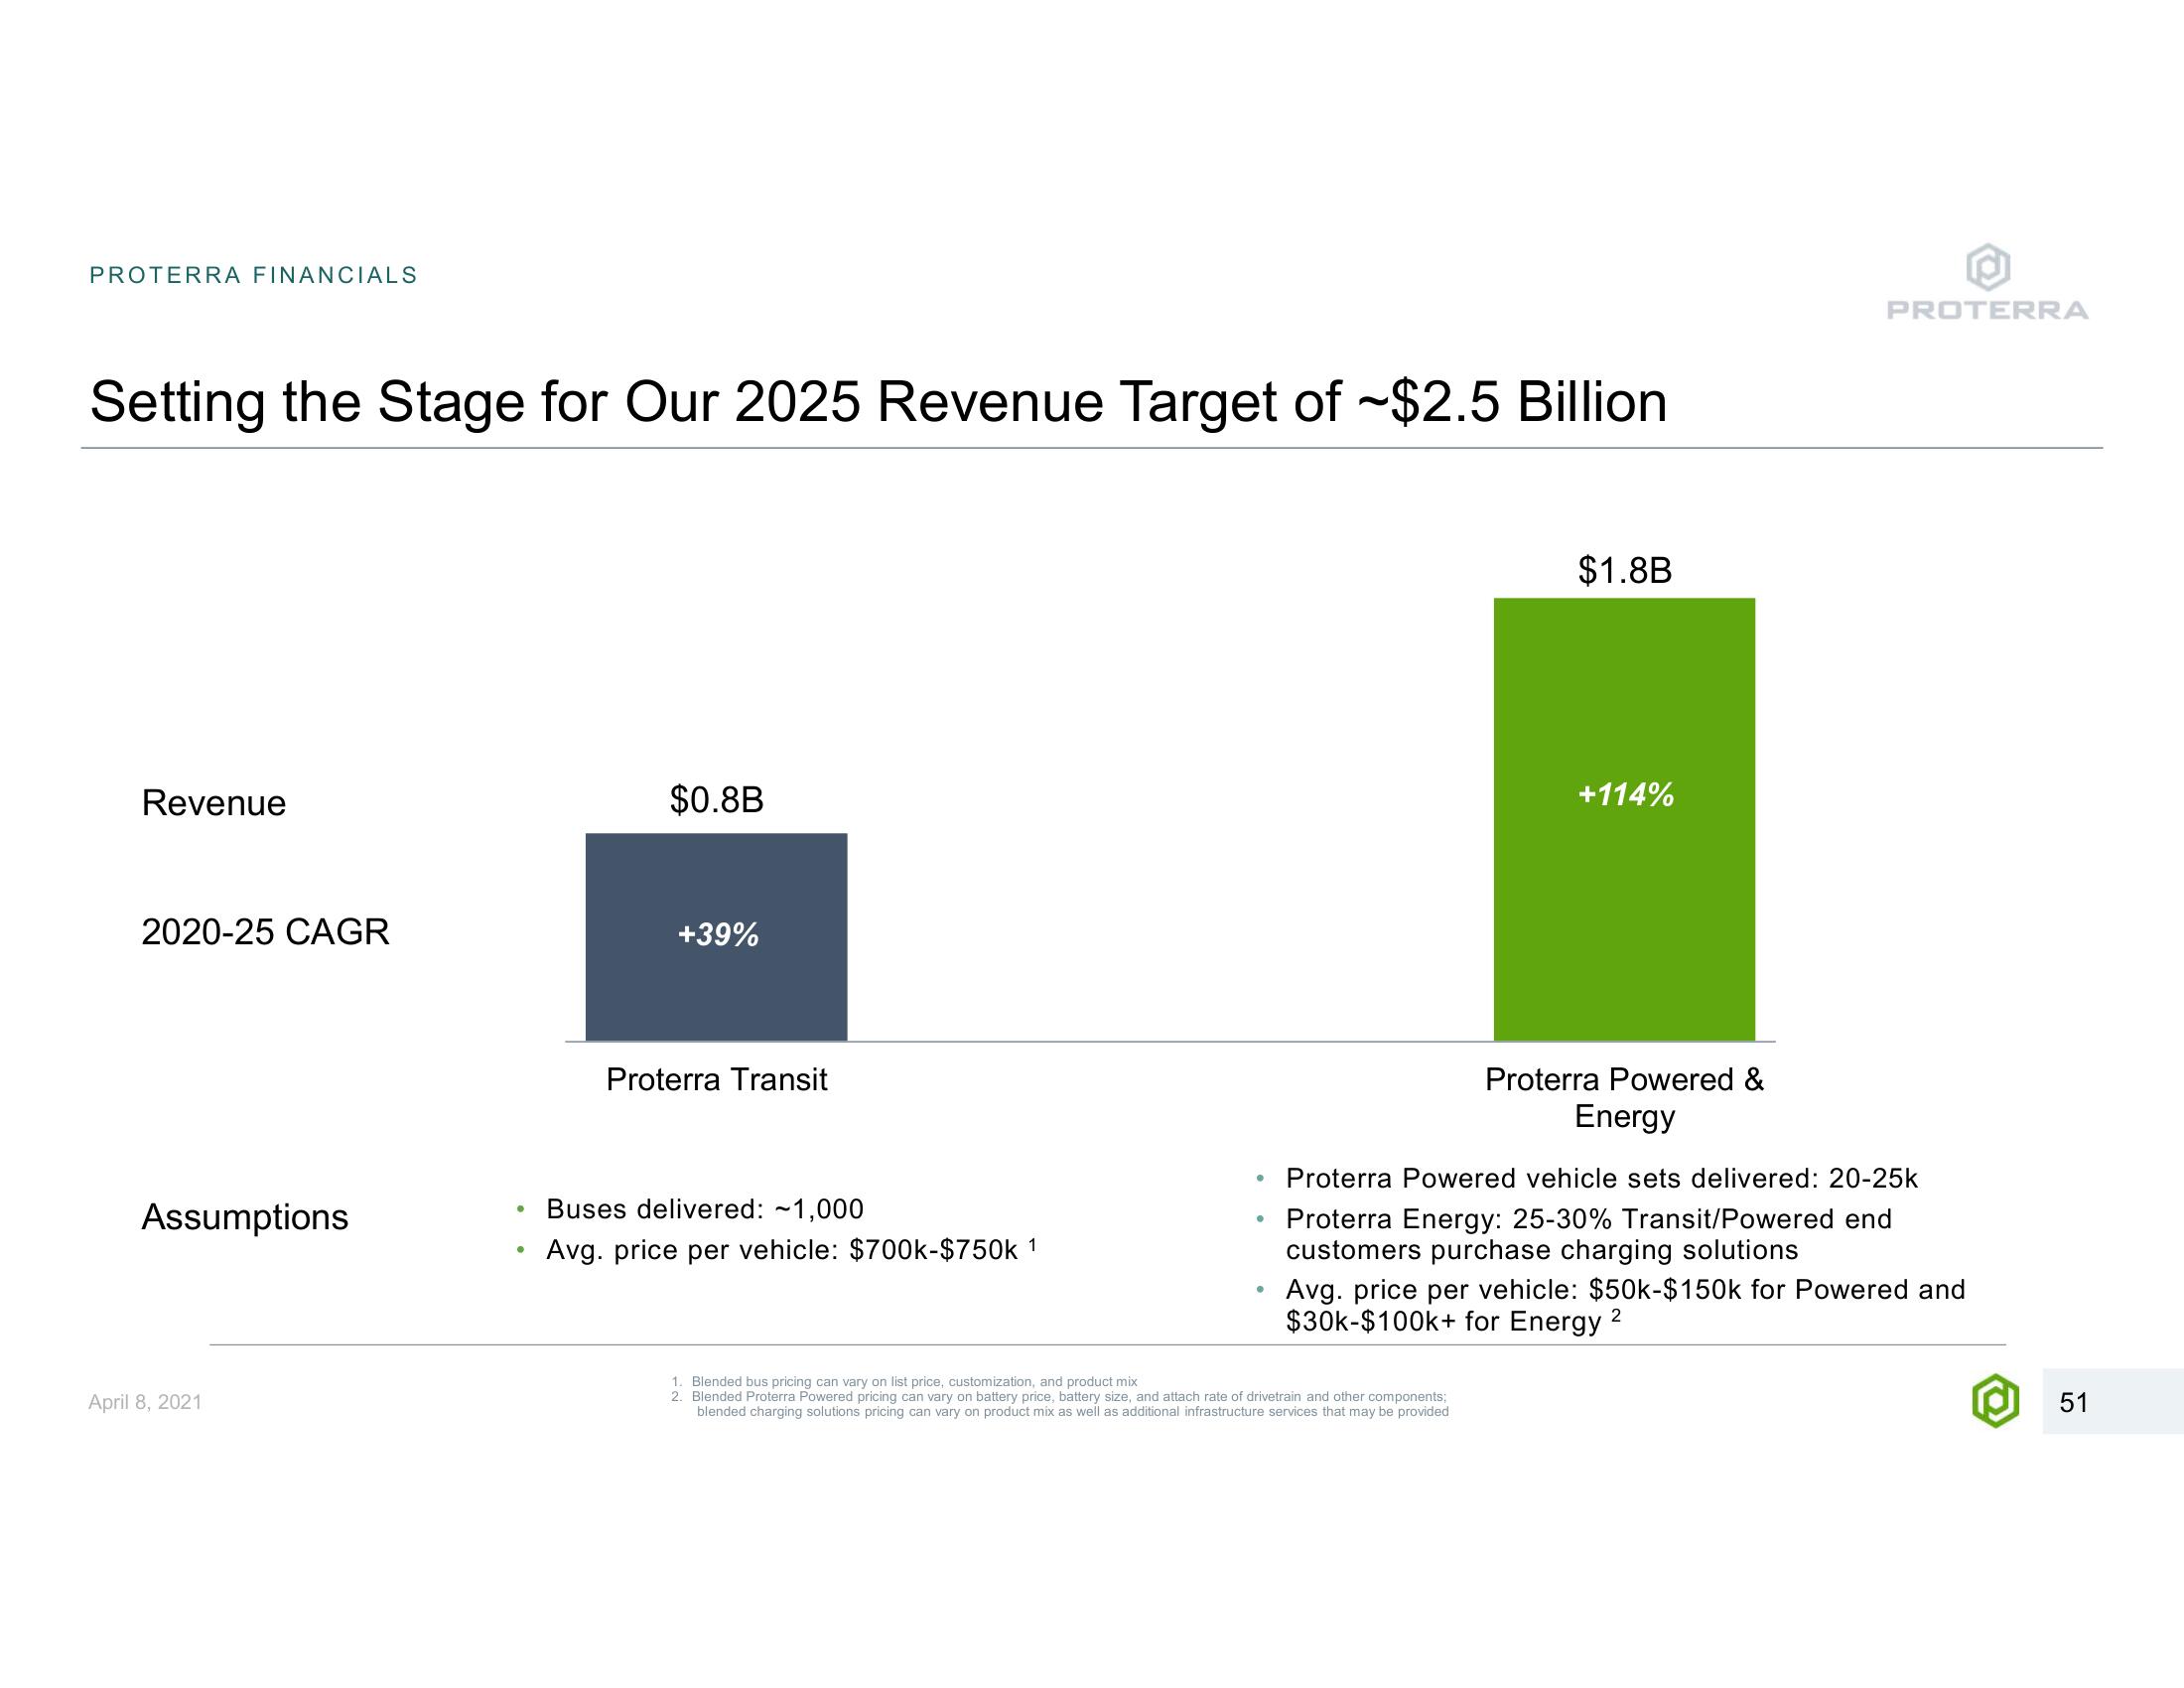Click footnote 1 about blended bus pricing
Image resolution: width=2184 pixels, height=1688 pixels.
[904, 1381]
